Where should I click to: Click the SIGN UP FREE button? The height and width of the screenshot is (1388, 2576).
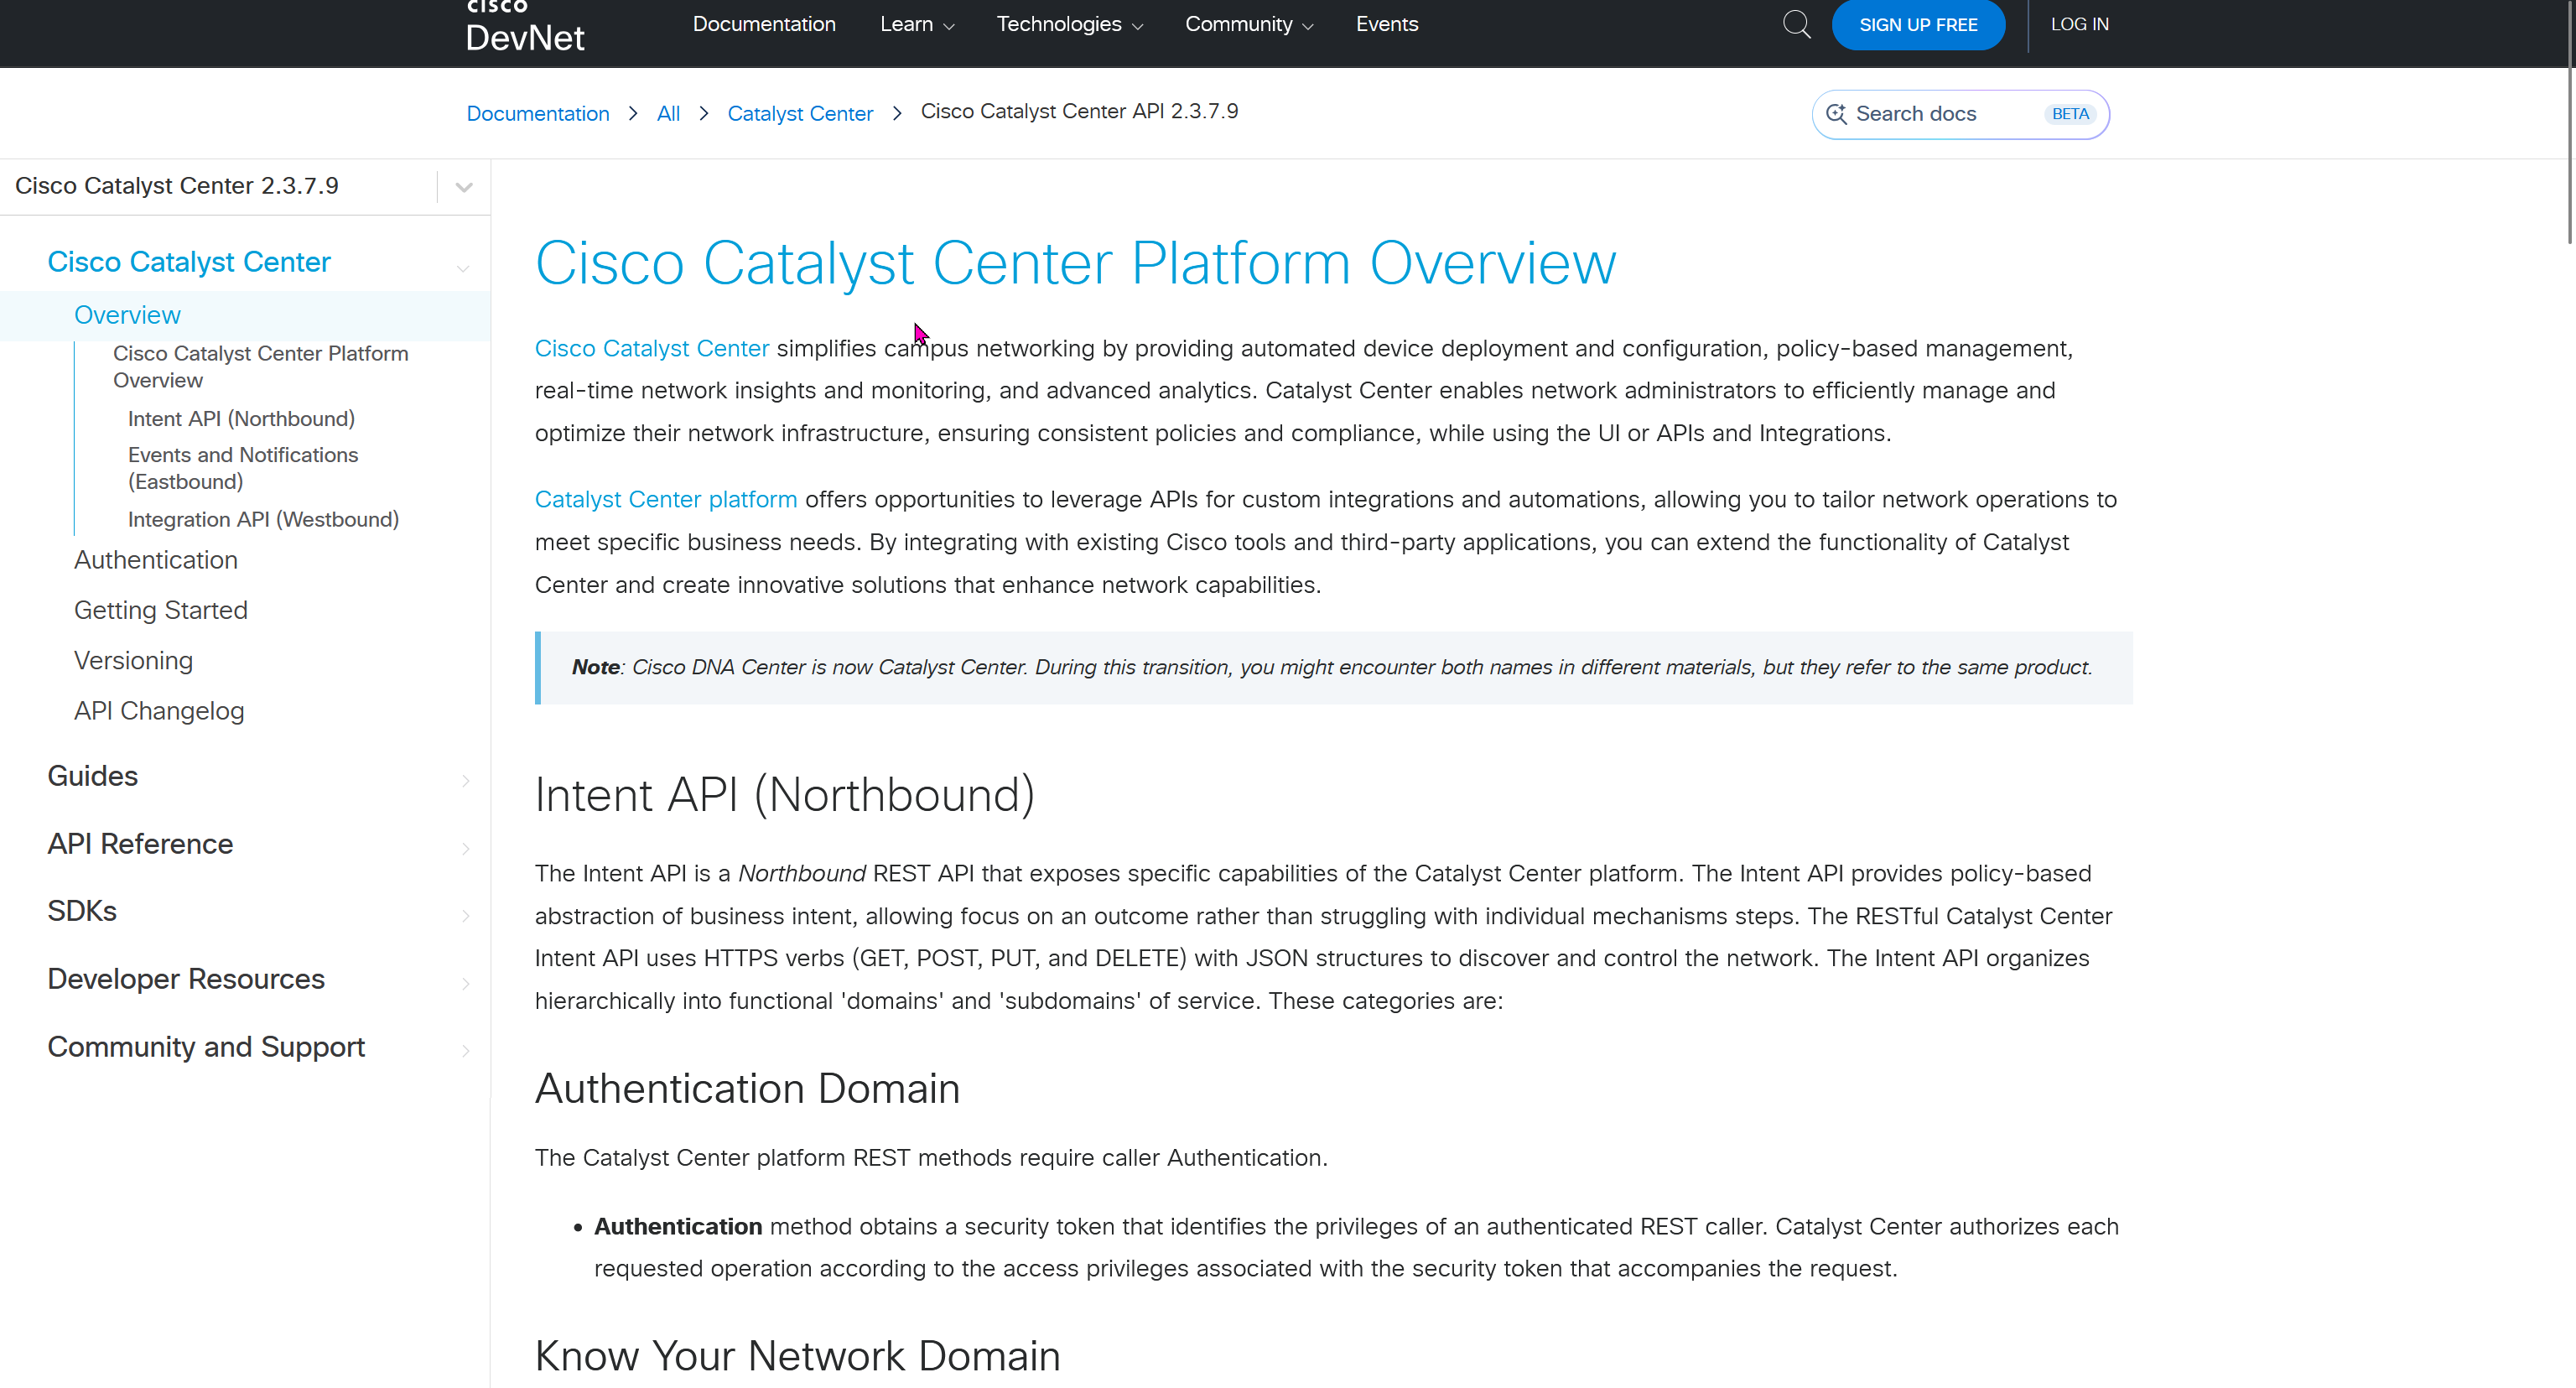tap(1917, 24)
